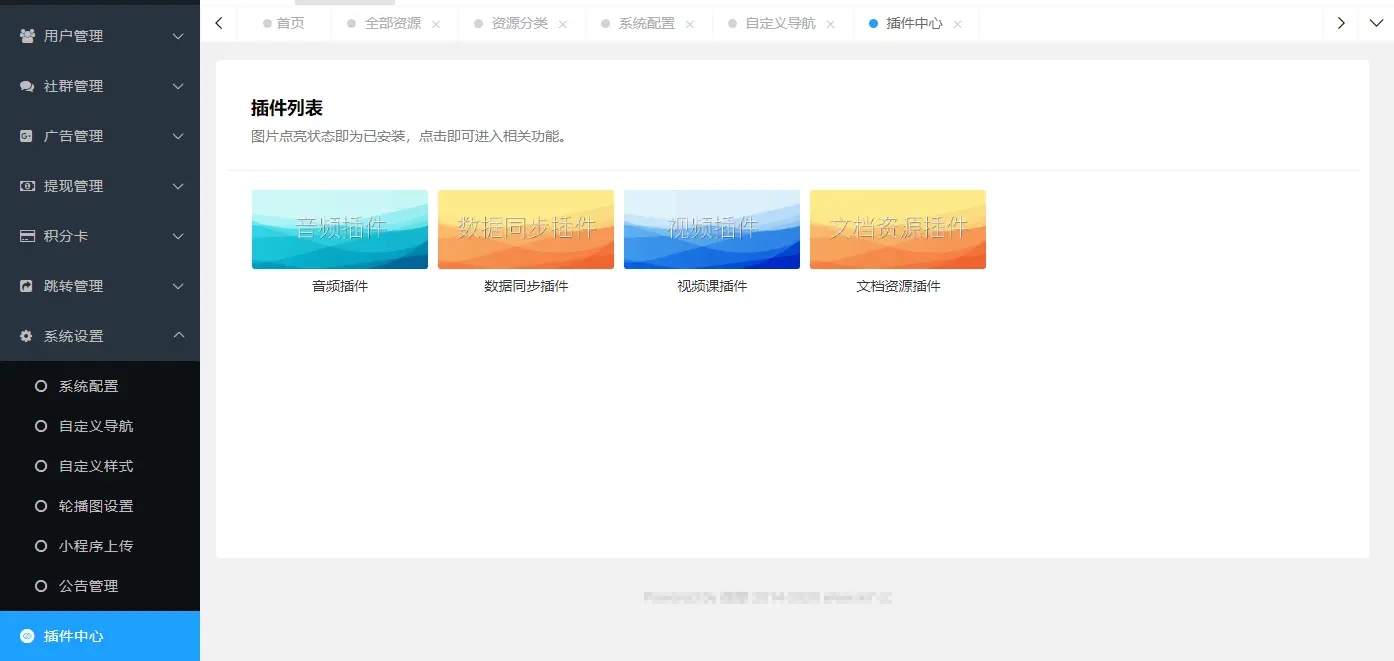Click the 系统设置 gear icon
1394x661 pixels.
tap(24, 336)
